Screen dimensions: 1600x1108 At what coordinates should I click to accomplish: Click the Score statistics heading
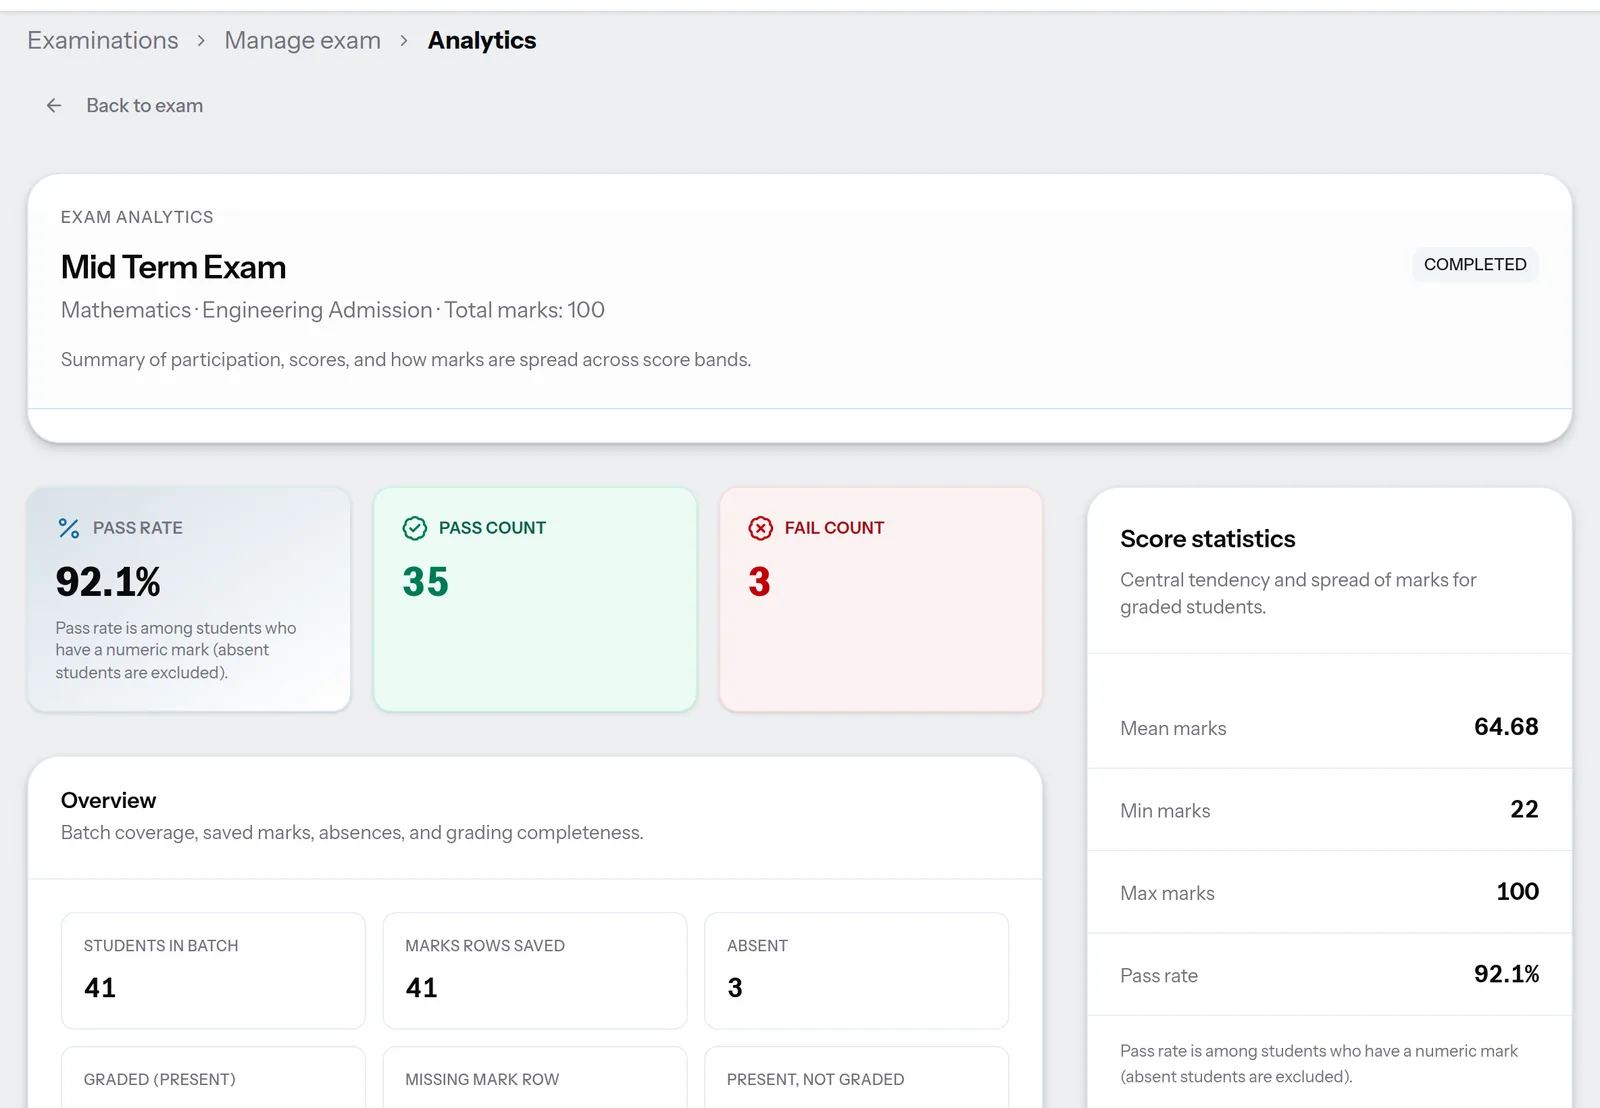(1207, 539)
